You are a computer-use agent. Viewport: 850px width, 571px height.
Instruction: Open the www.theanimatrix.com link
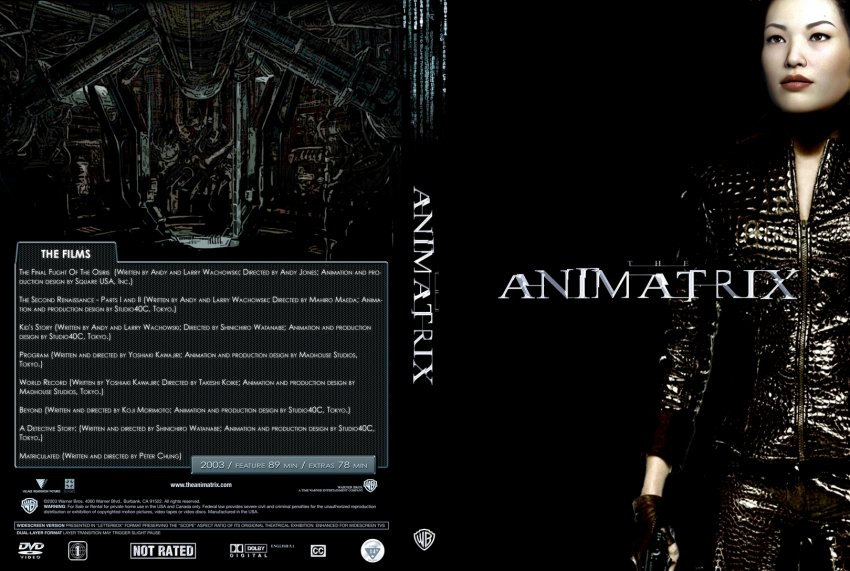tap(201, 485)
